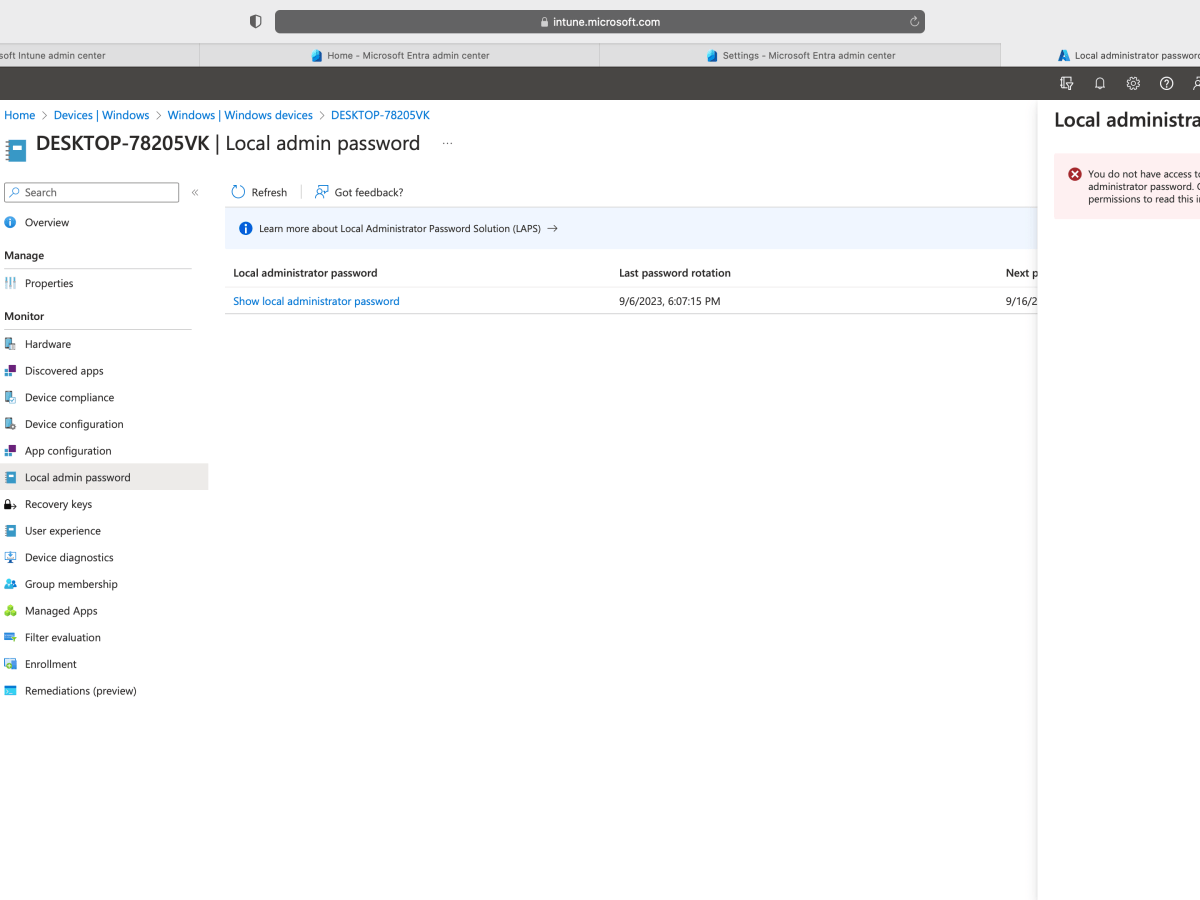
Task: Select the Managed Apps sidebar item
Action: click(60, 610)
